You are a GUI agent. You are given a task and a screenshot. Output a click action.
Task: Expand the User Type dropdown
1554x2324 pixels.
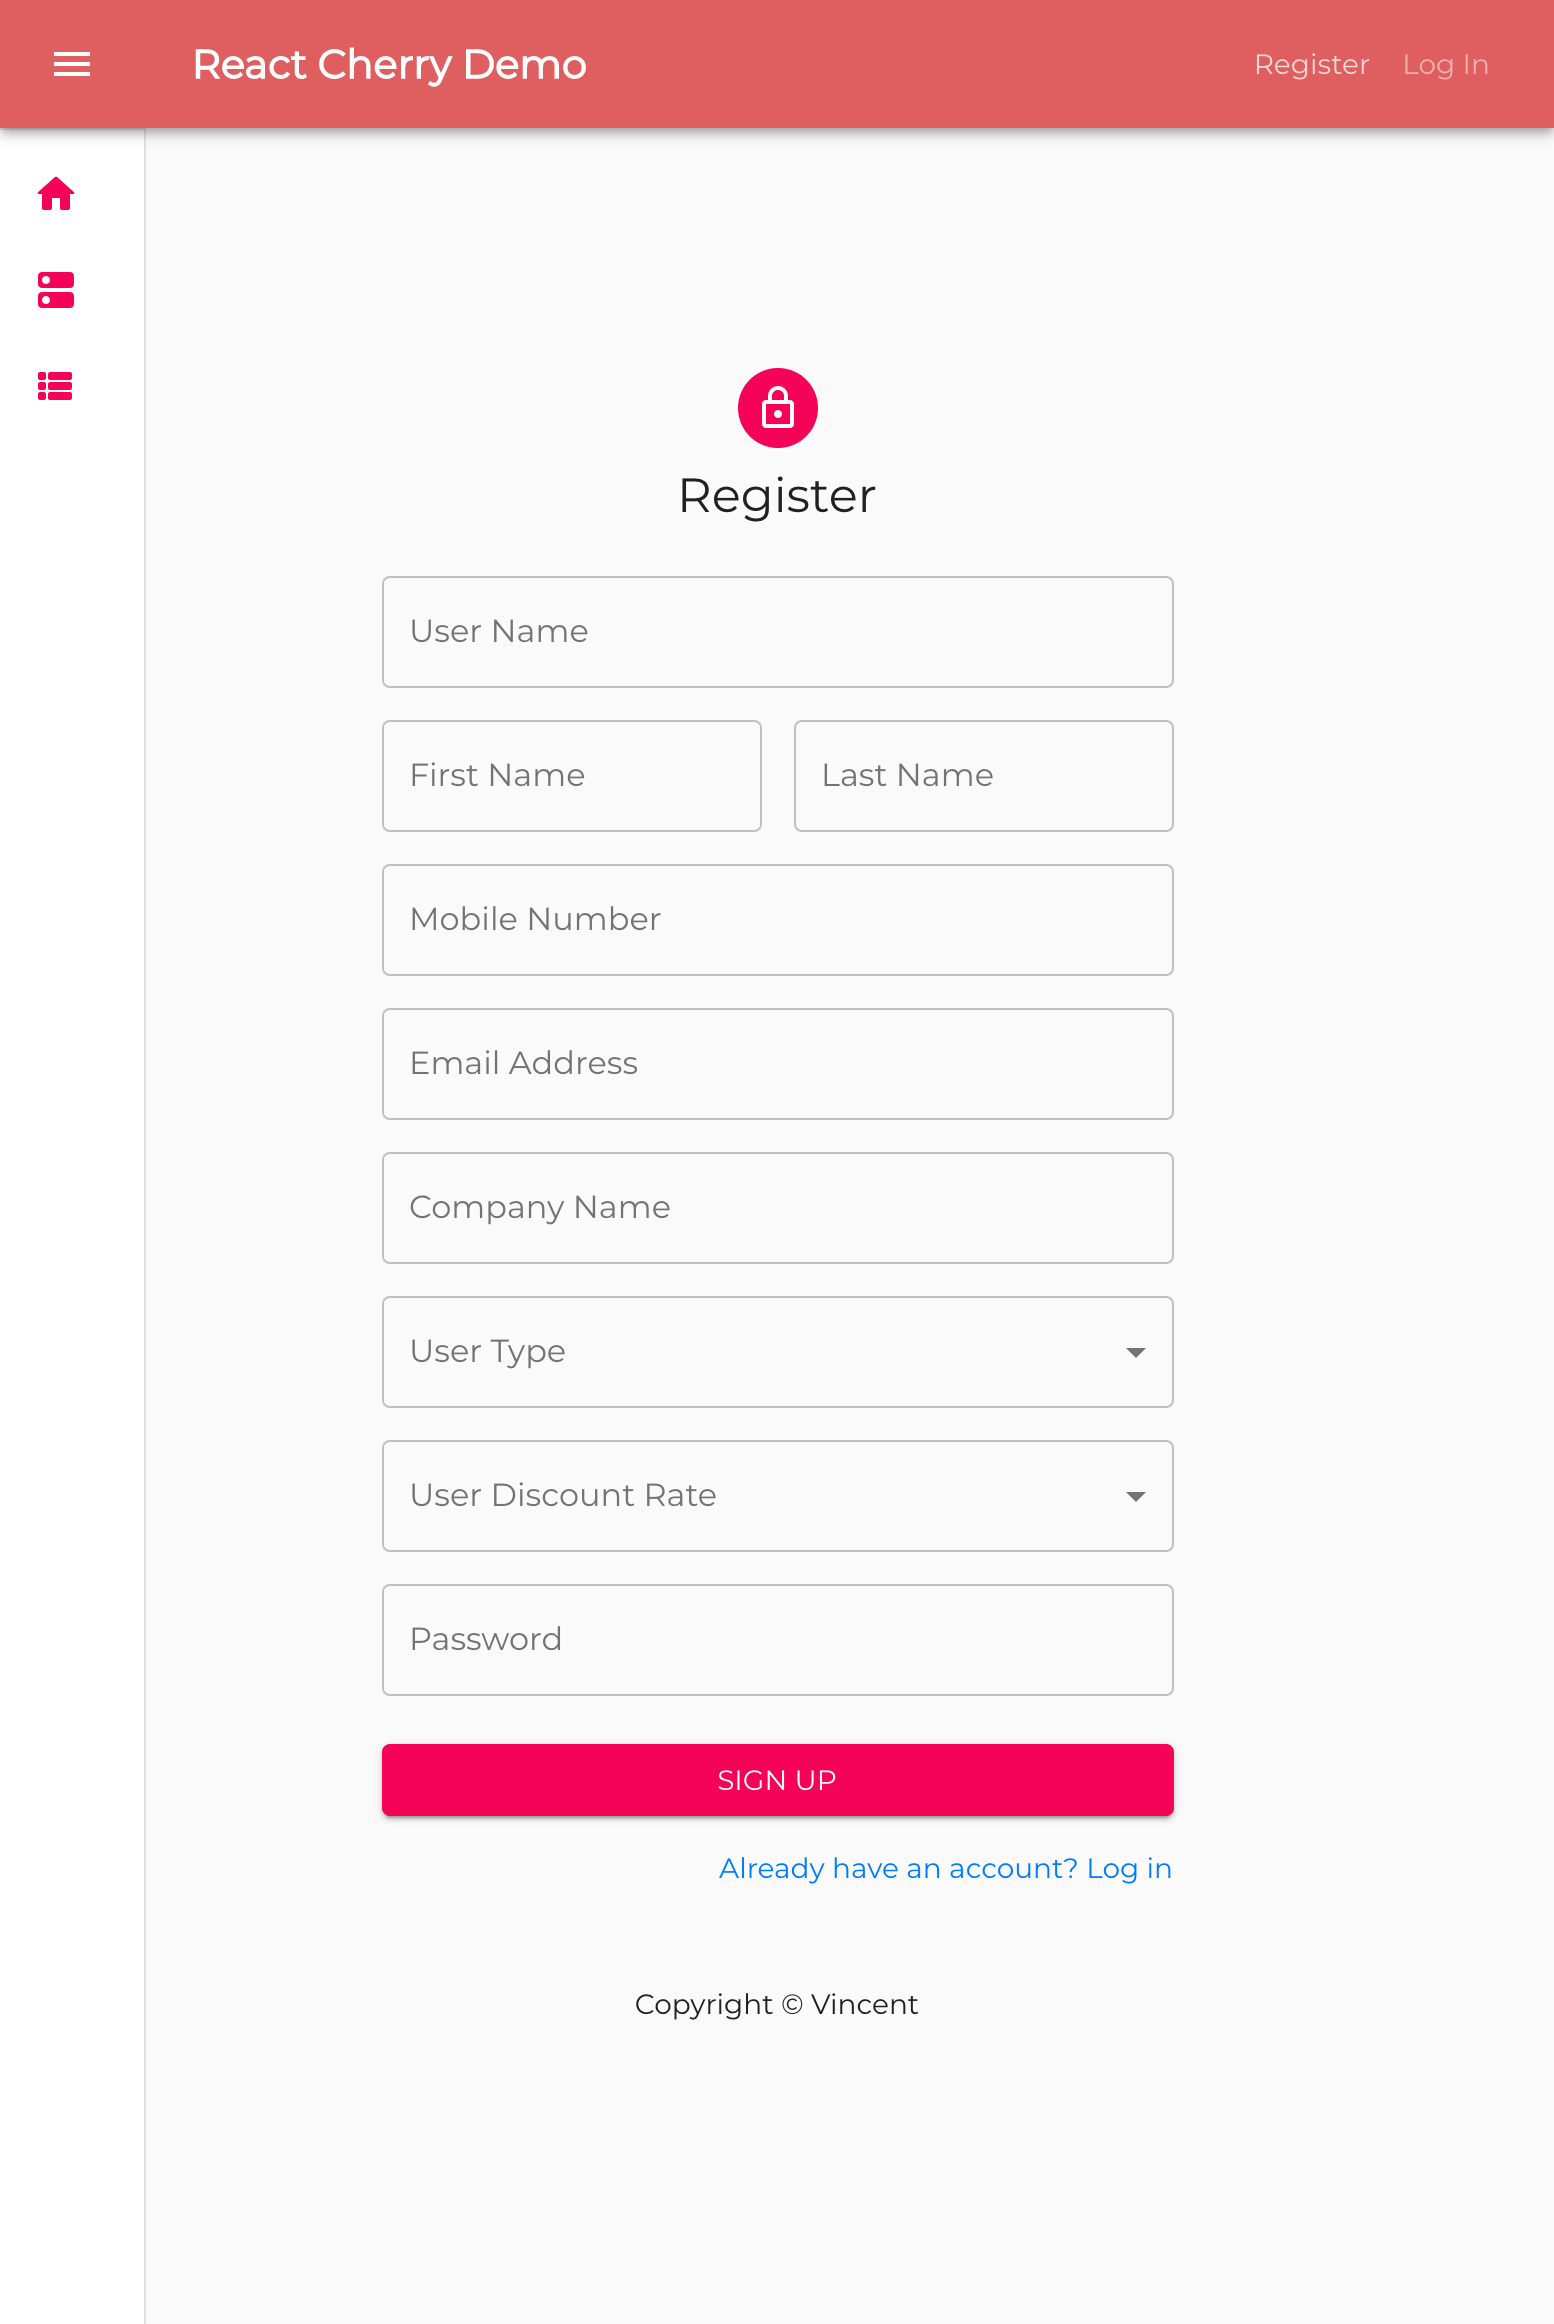tap(760, 1352)
